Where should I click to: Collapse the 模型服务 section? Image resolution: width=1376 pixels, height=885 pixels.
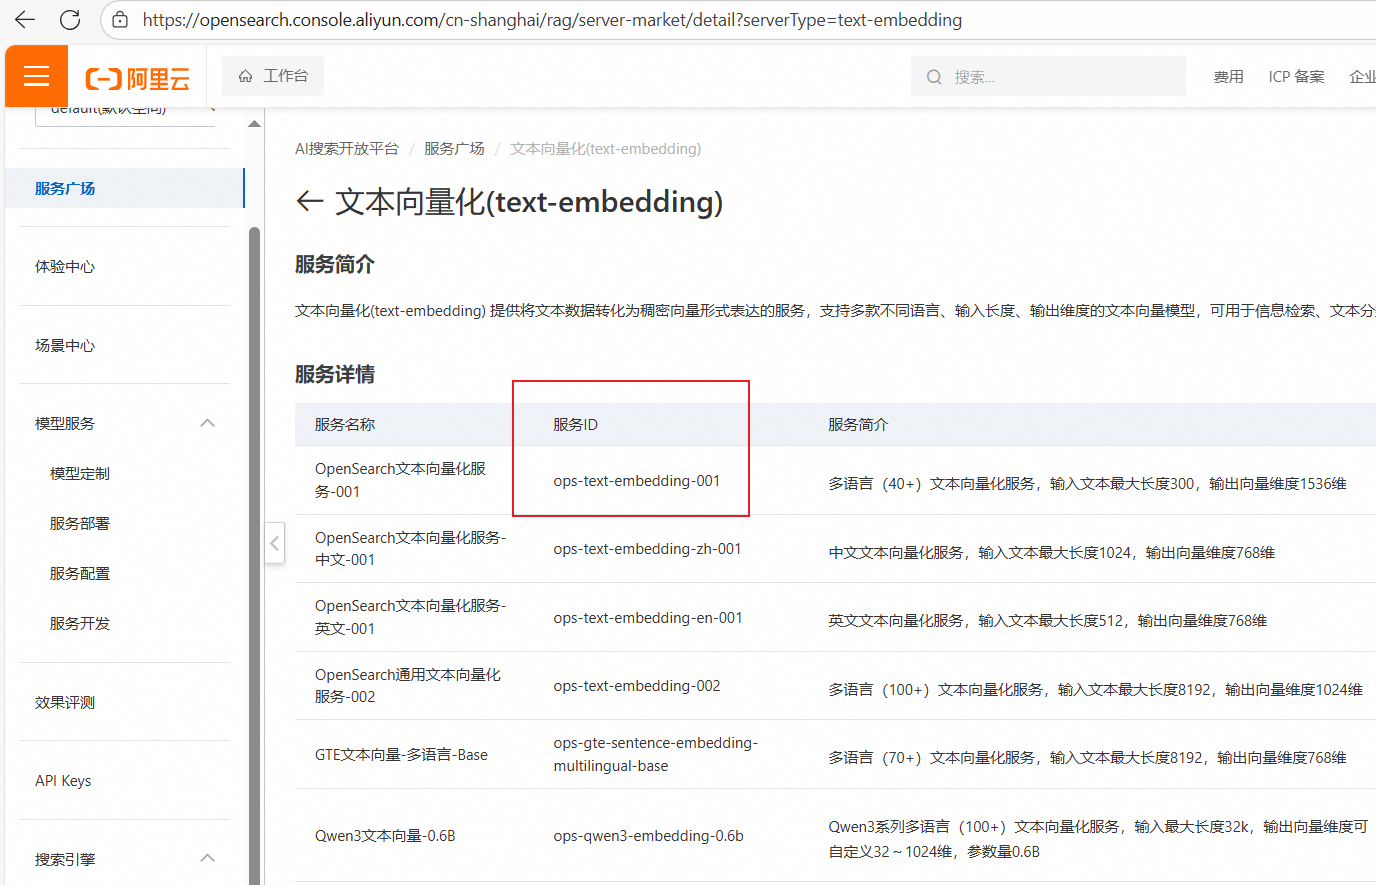point(207,423)
